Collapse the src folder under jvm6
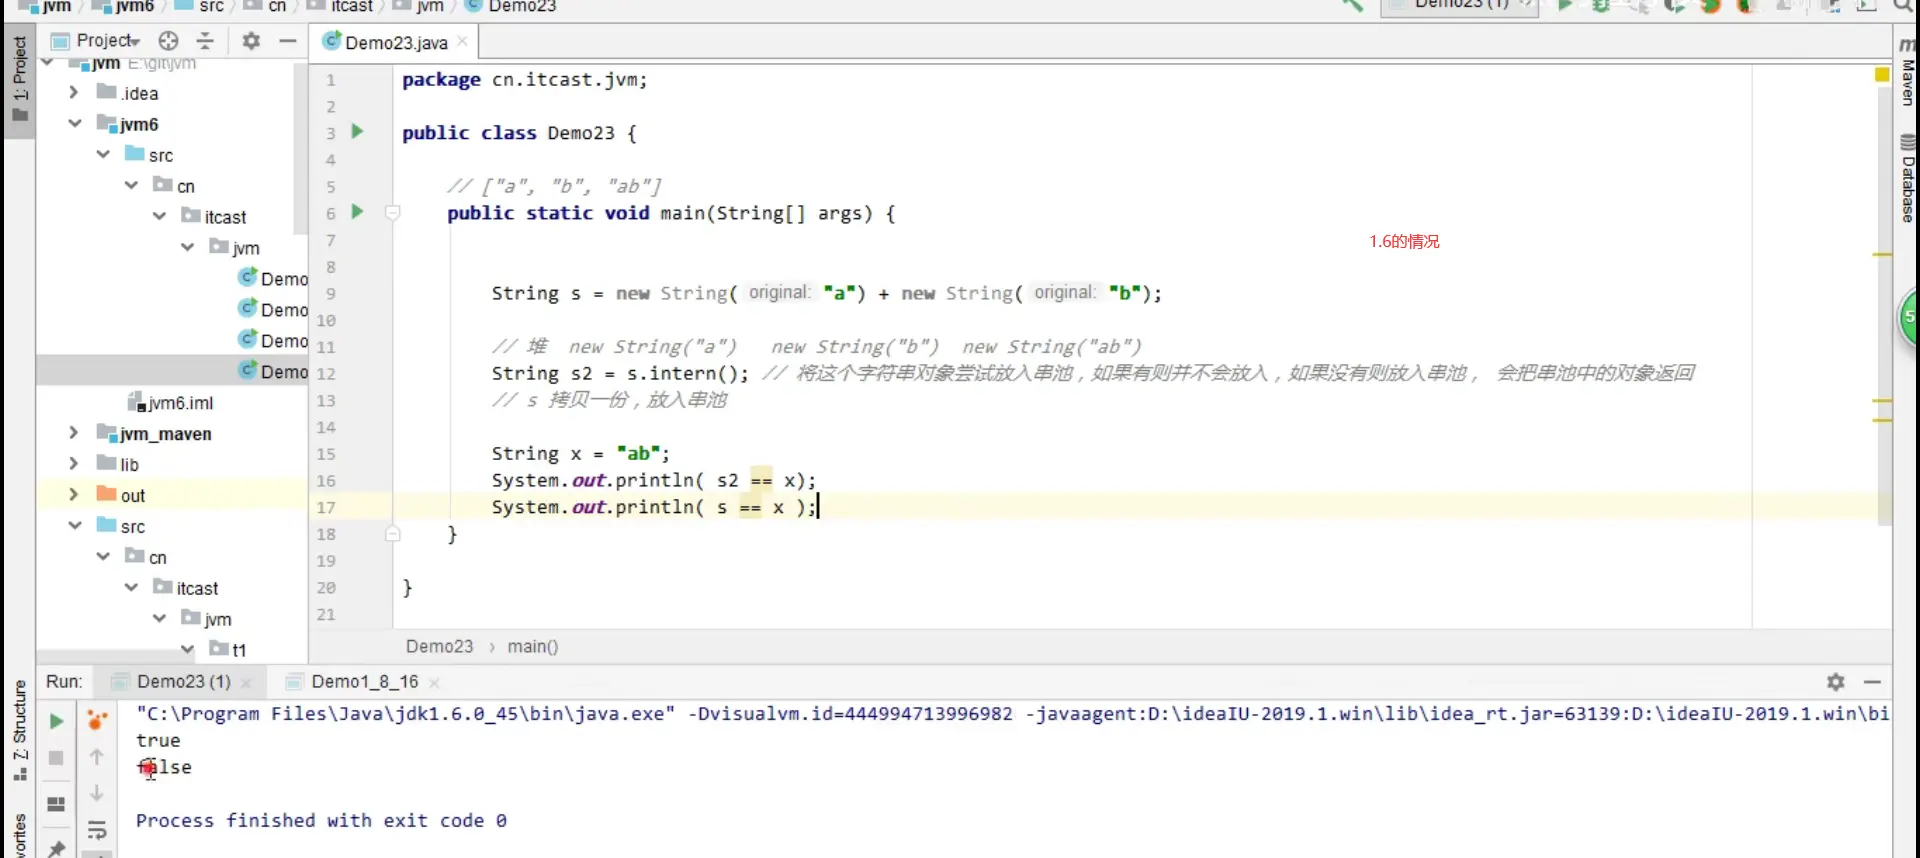Screen dimensions: 1920x858 click(x=103, y=154)
